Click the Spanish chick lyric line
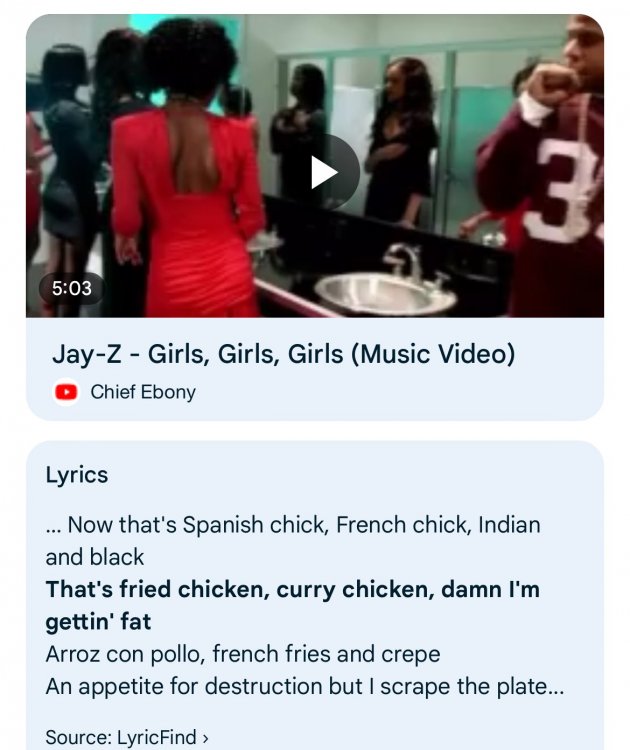 pos(293,540)
